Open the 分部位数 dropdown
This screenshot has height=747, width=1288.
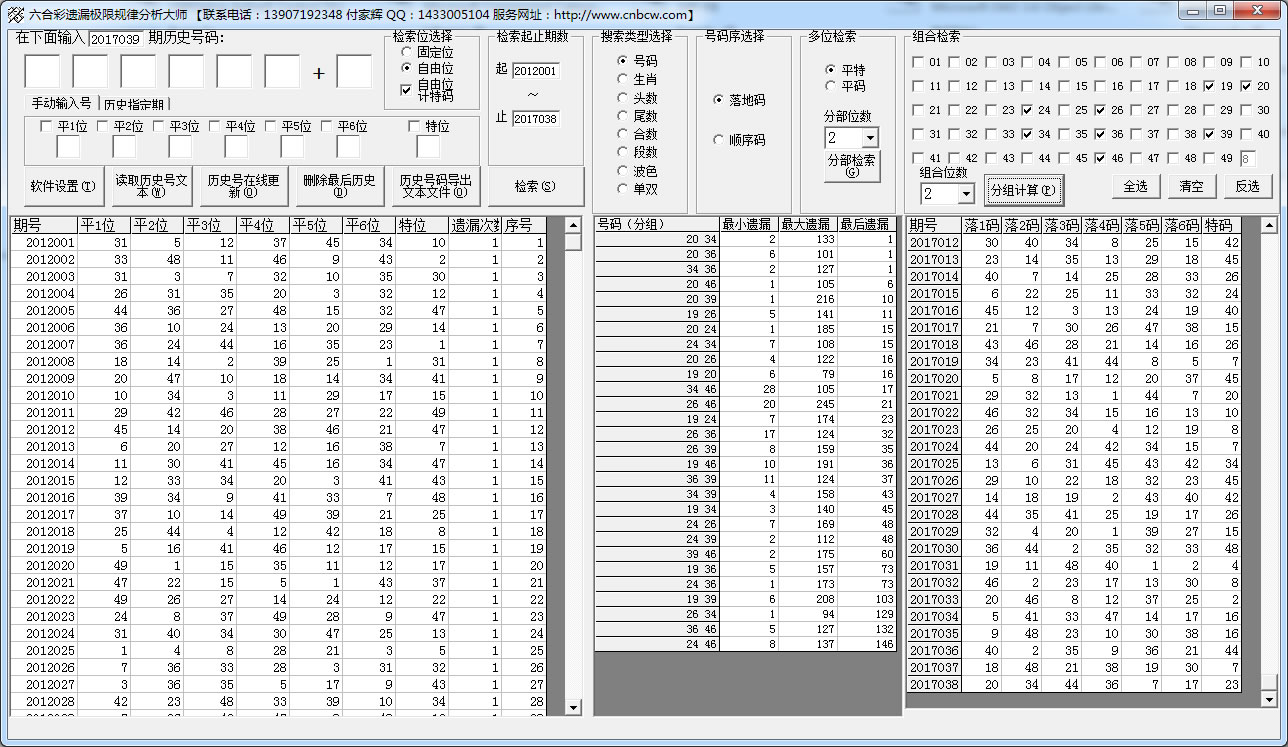click(869, 138)
